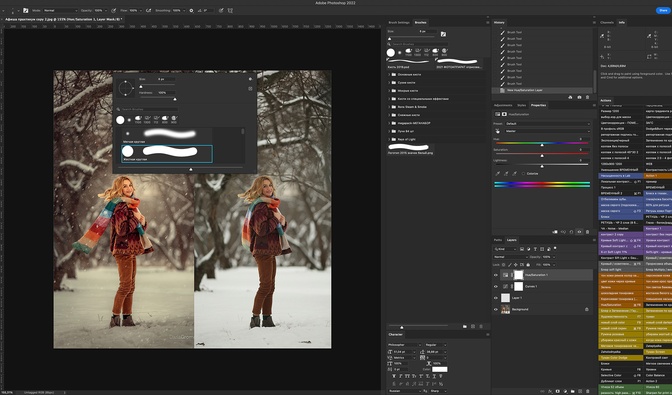Select the on-image adjustment hand tool
Viewport: 672px width, 395px height.
[498, 131]
